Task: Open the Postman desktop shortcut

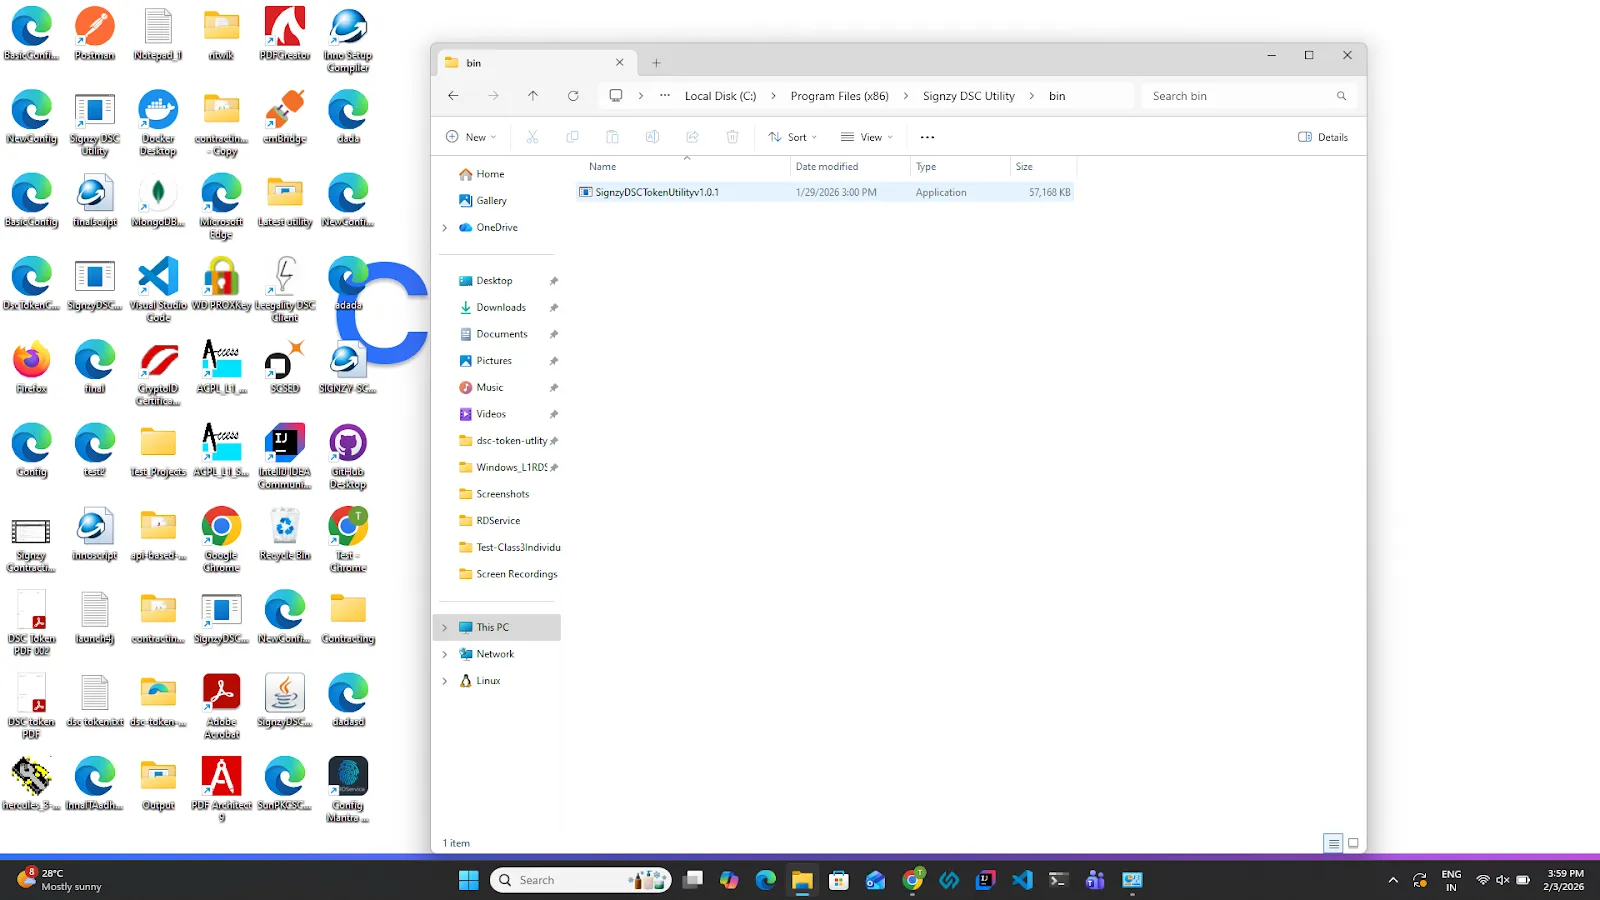Action: coord(95,34)
